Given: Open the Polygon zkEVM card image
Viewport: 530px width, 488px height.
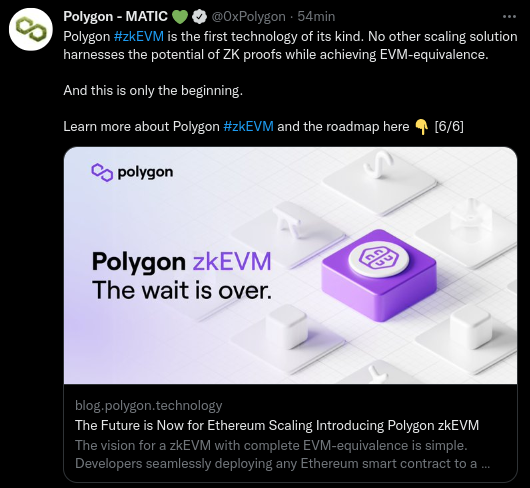Looking at the screenshot, I should click(x=290, y=265).
